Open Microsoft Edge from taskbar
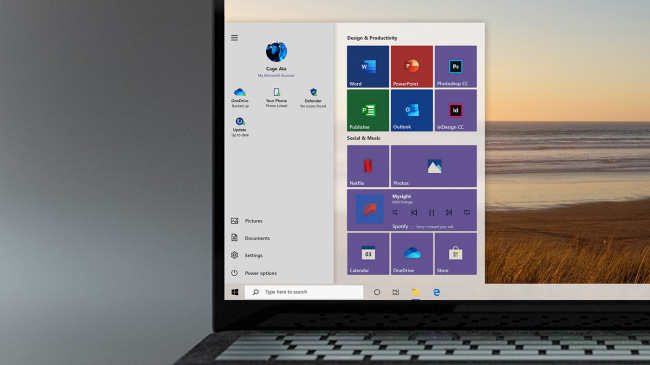650x365 pixels. [x=437, y=292]
